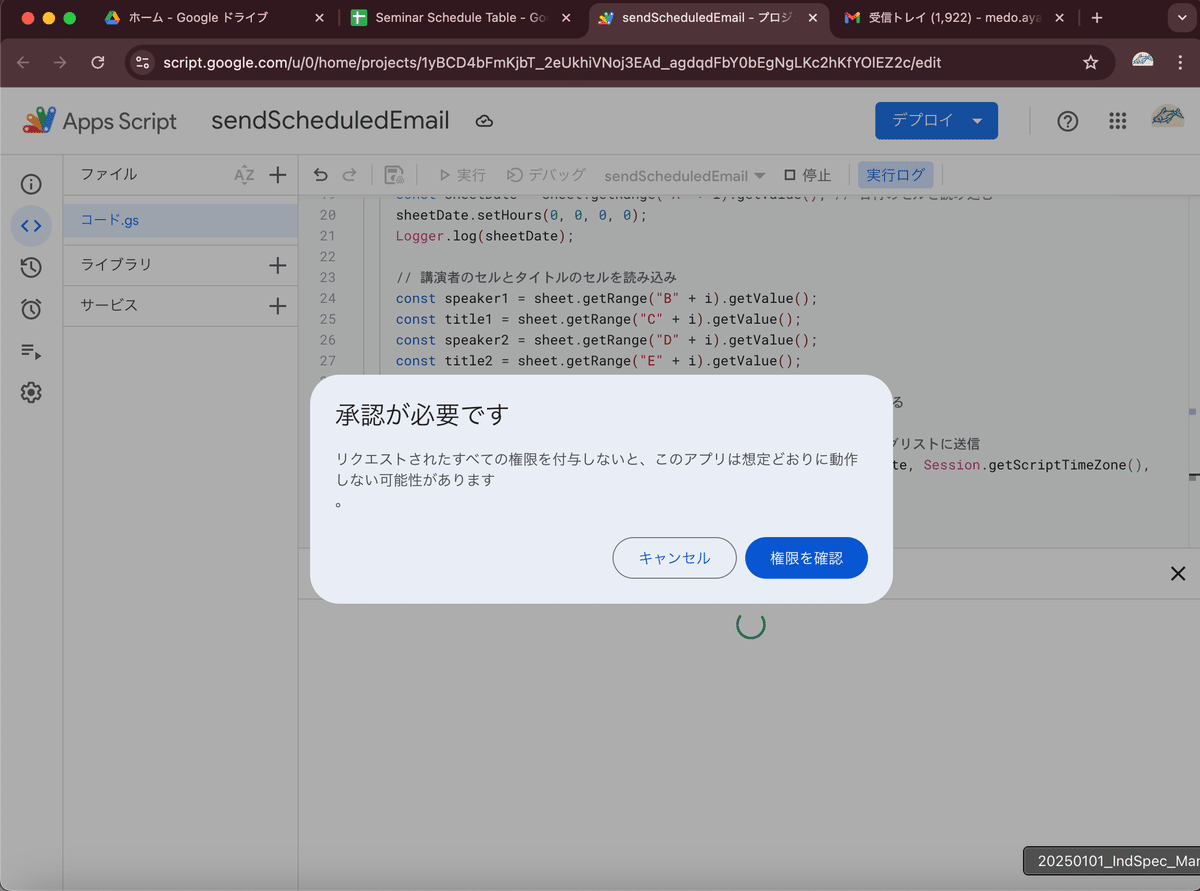1200x891 pixels.
Task: Click the save project icon
Action: click(x=394, y=174)
